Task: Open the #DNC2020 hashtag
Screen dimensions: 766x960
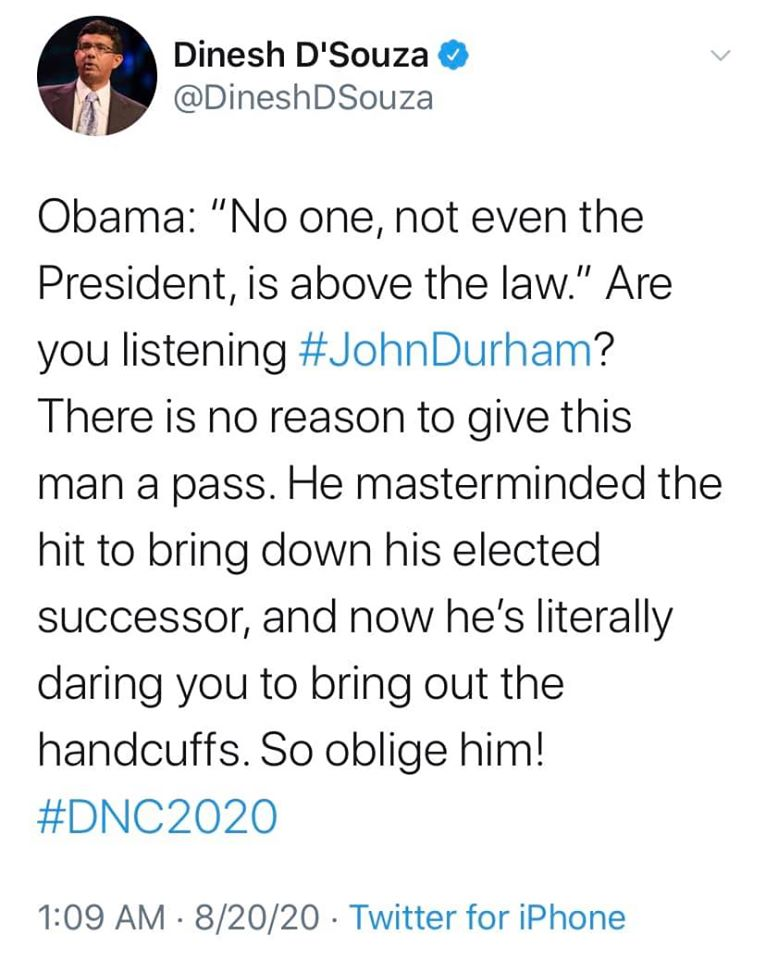Action: coord(157,817)
